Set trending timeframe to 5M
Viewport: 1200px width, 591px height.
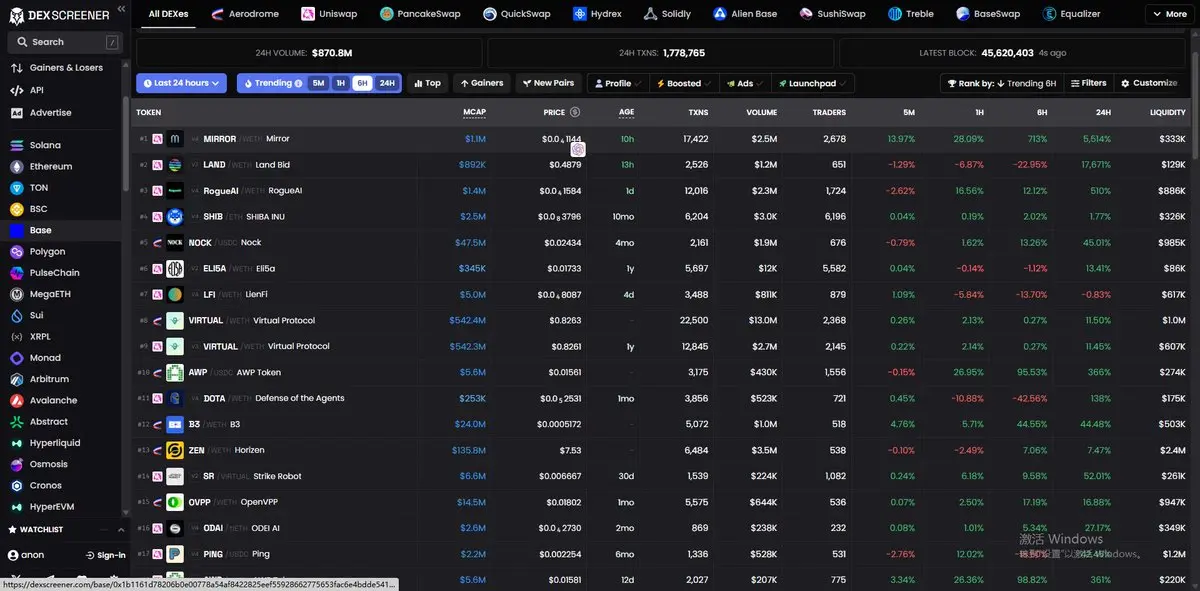point(318,83)
